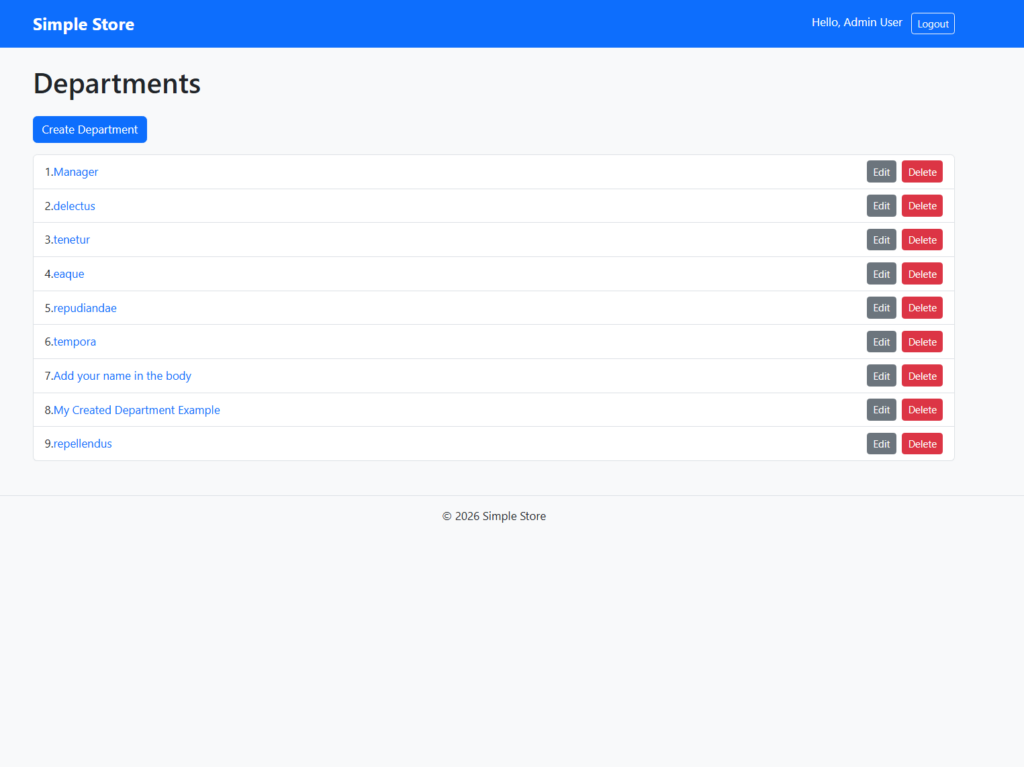1024x767 pixels.
Task: Delete the delectus department
Action: click(x=922, y=206)
